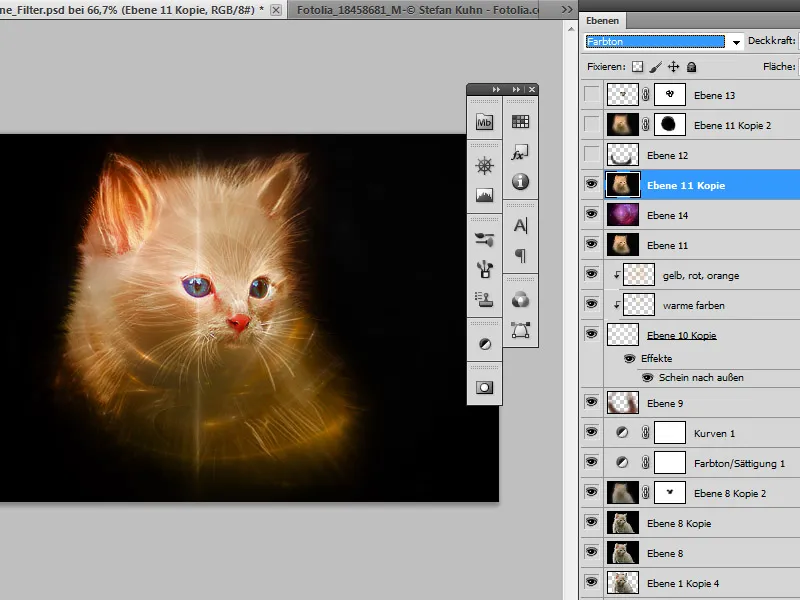Image resolution: width=800 pixels, height=600 pixels.
Task: Open the Histogram panel icon
Action: pos(485,195)
